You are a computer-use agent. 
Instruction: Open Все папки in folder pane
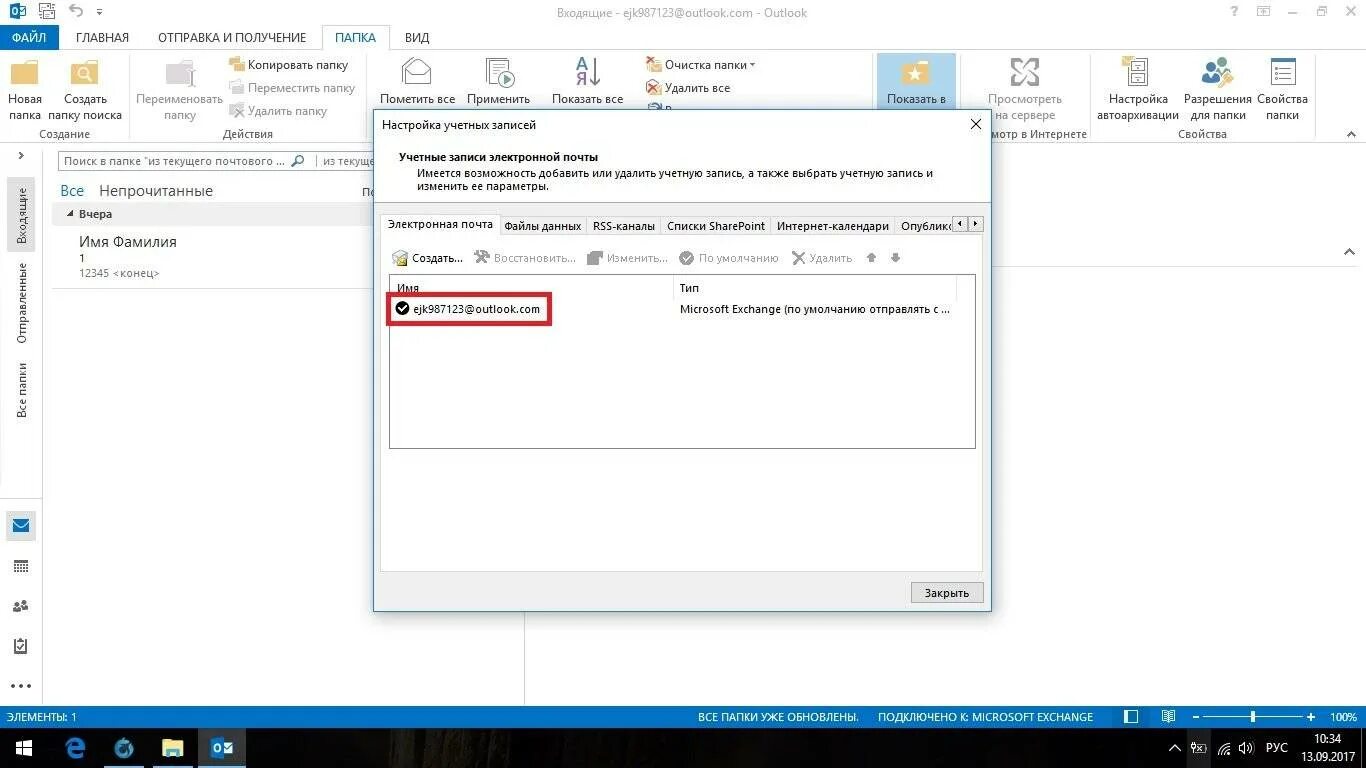[x=22, y=390]
